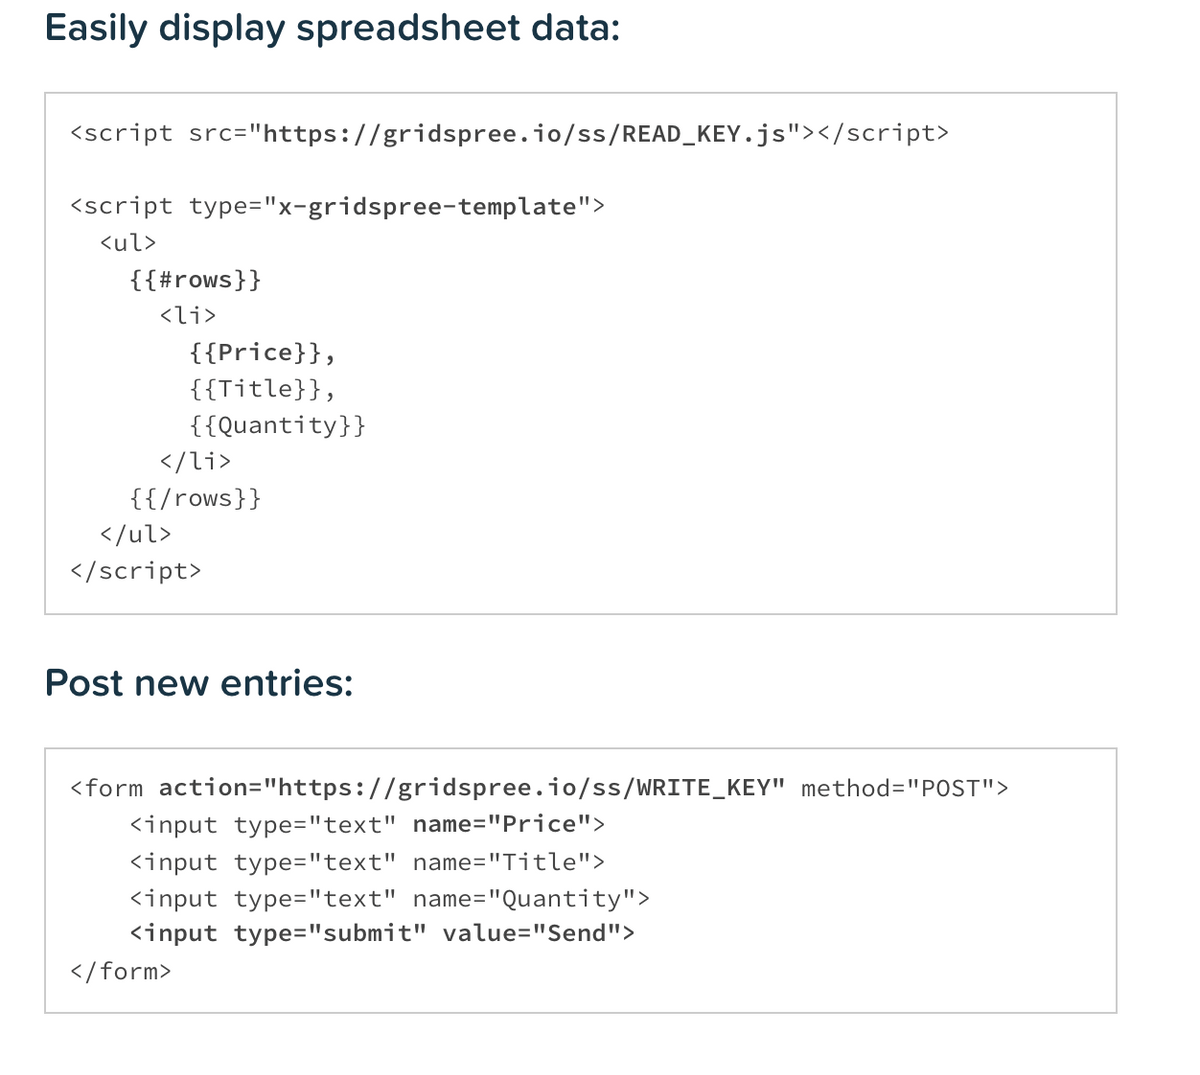The width and height of the screenshot is (1200, 1075).
Task: Click the form action WRITE_KEY URL
Action: click(527, 788)
